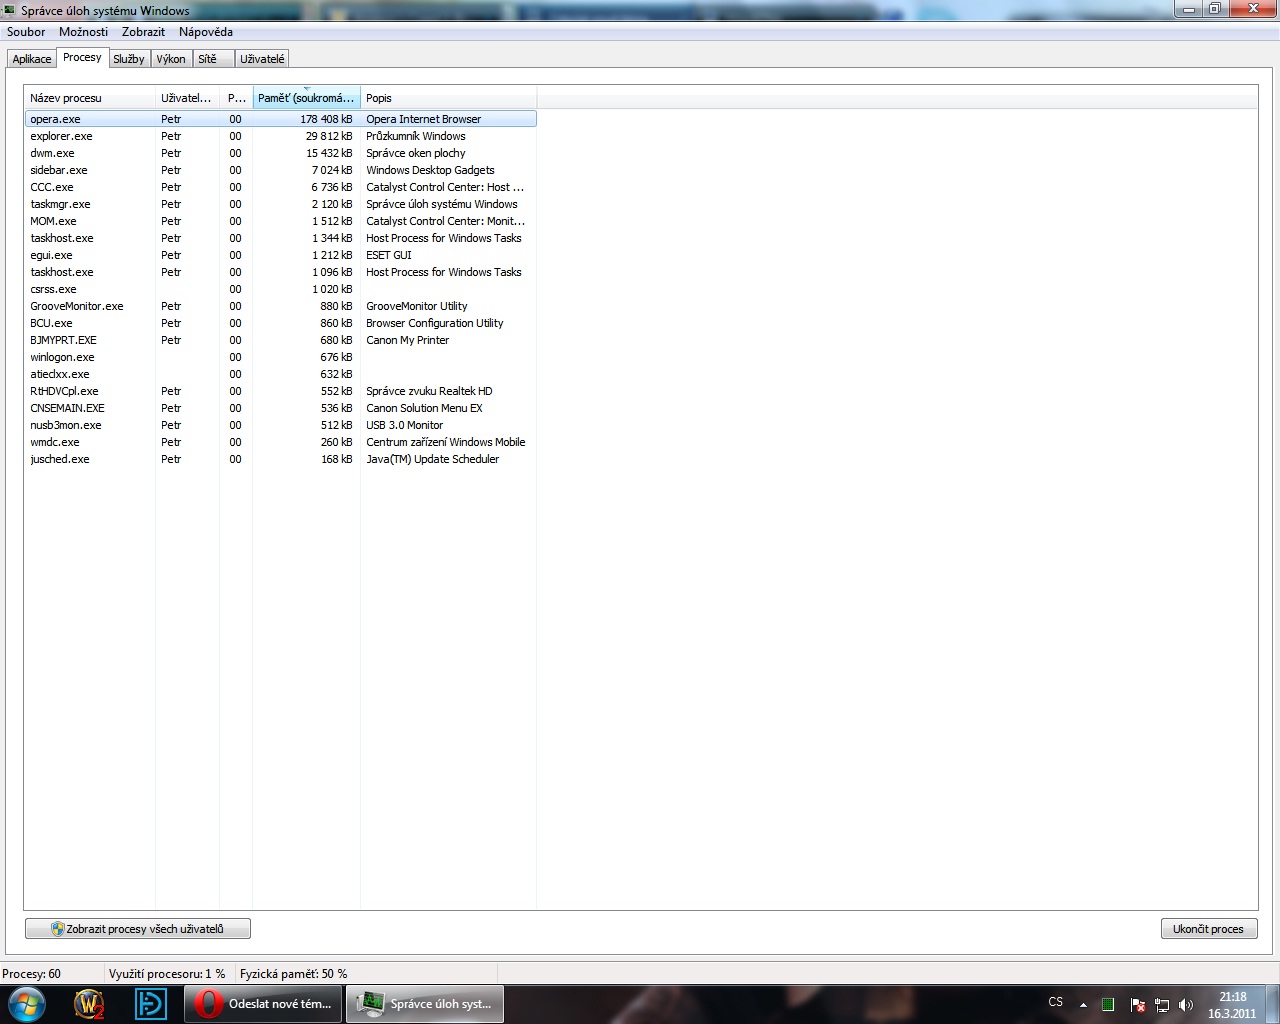Open the Soubor menu
The width and height of the screenshot is (1280, 1024).
(x=26, y=32)
